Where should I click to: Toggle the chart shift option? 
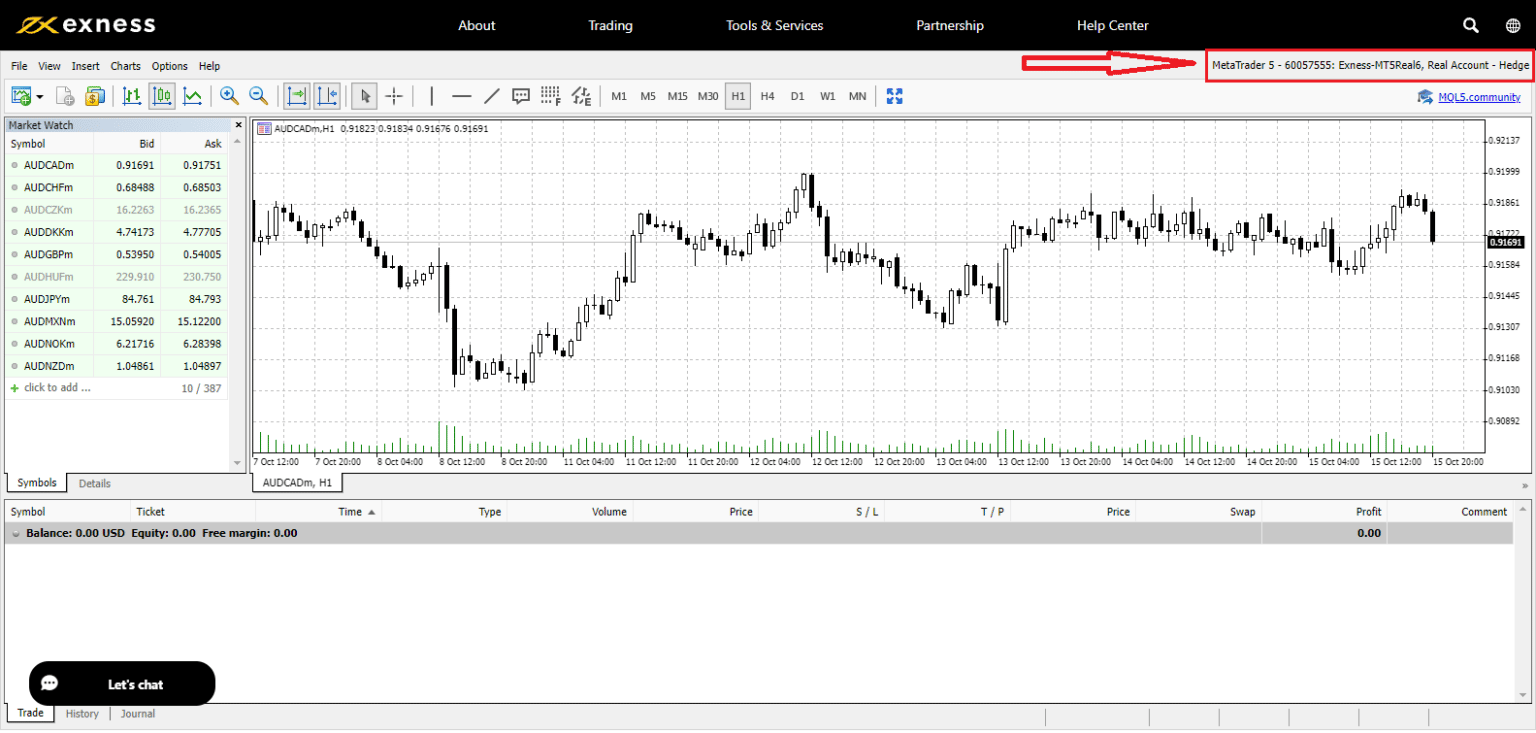point(326,96)
